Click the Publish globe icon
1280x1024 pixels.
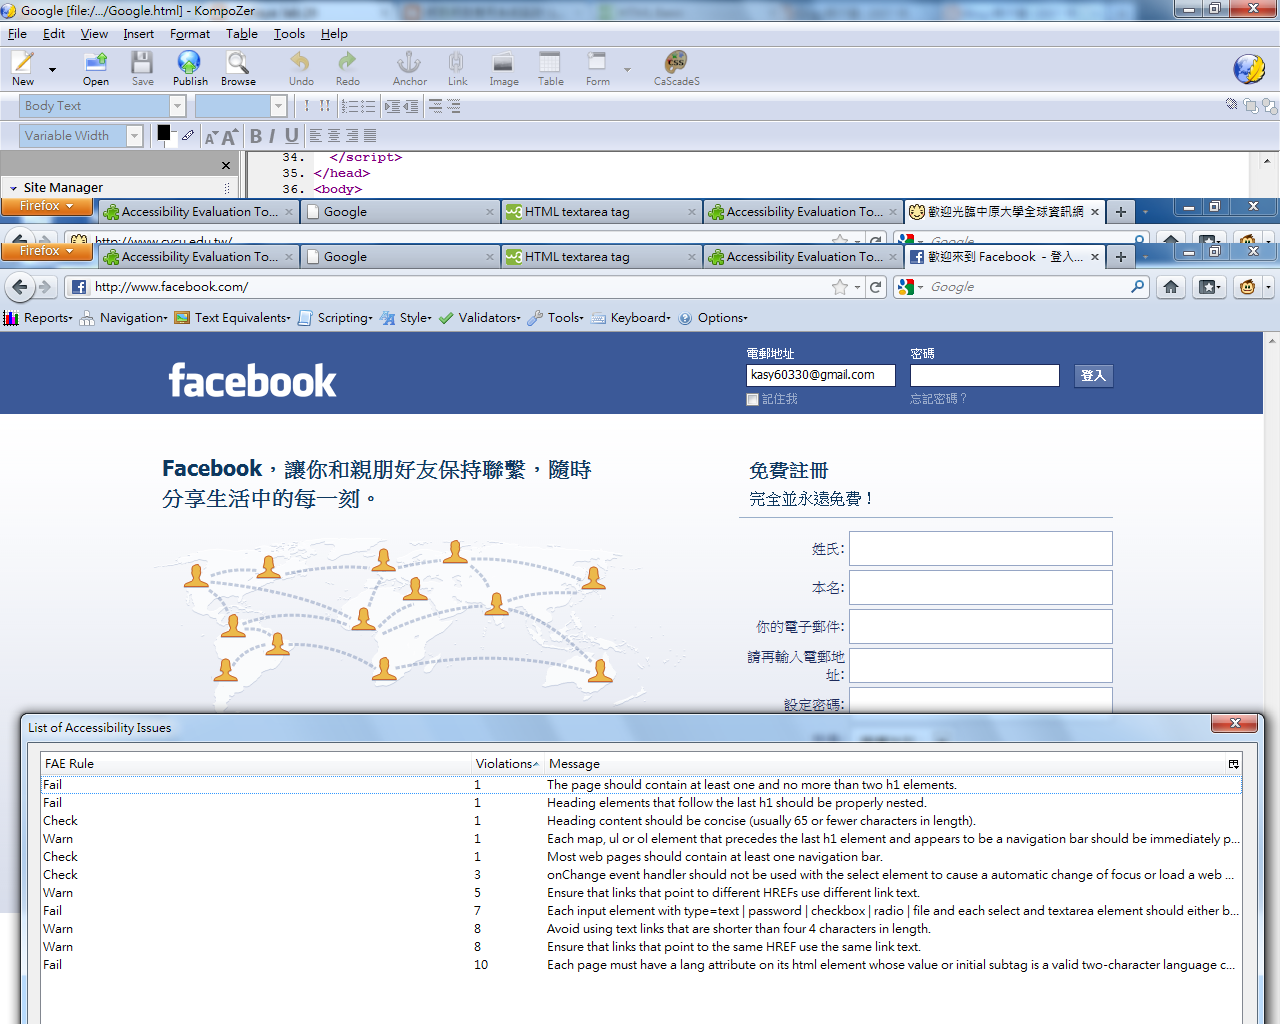[x=189, y=63]
